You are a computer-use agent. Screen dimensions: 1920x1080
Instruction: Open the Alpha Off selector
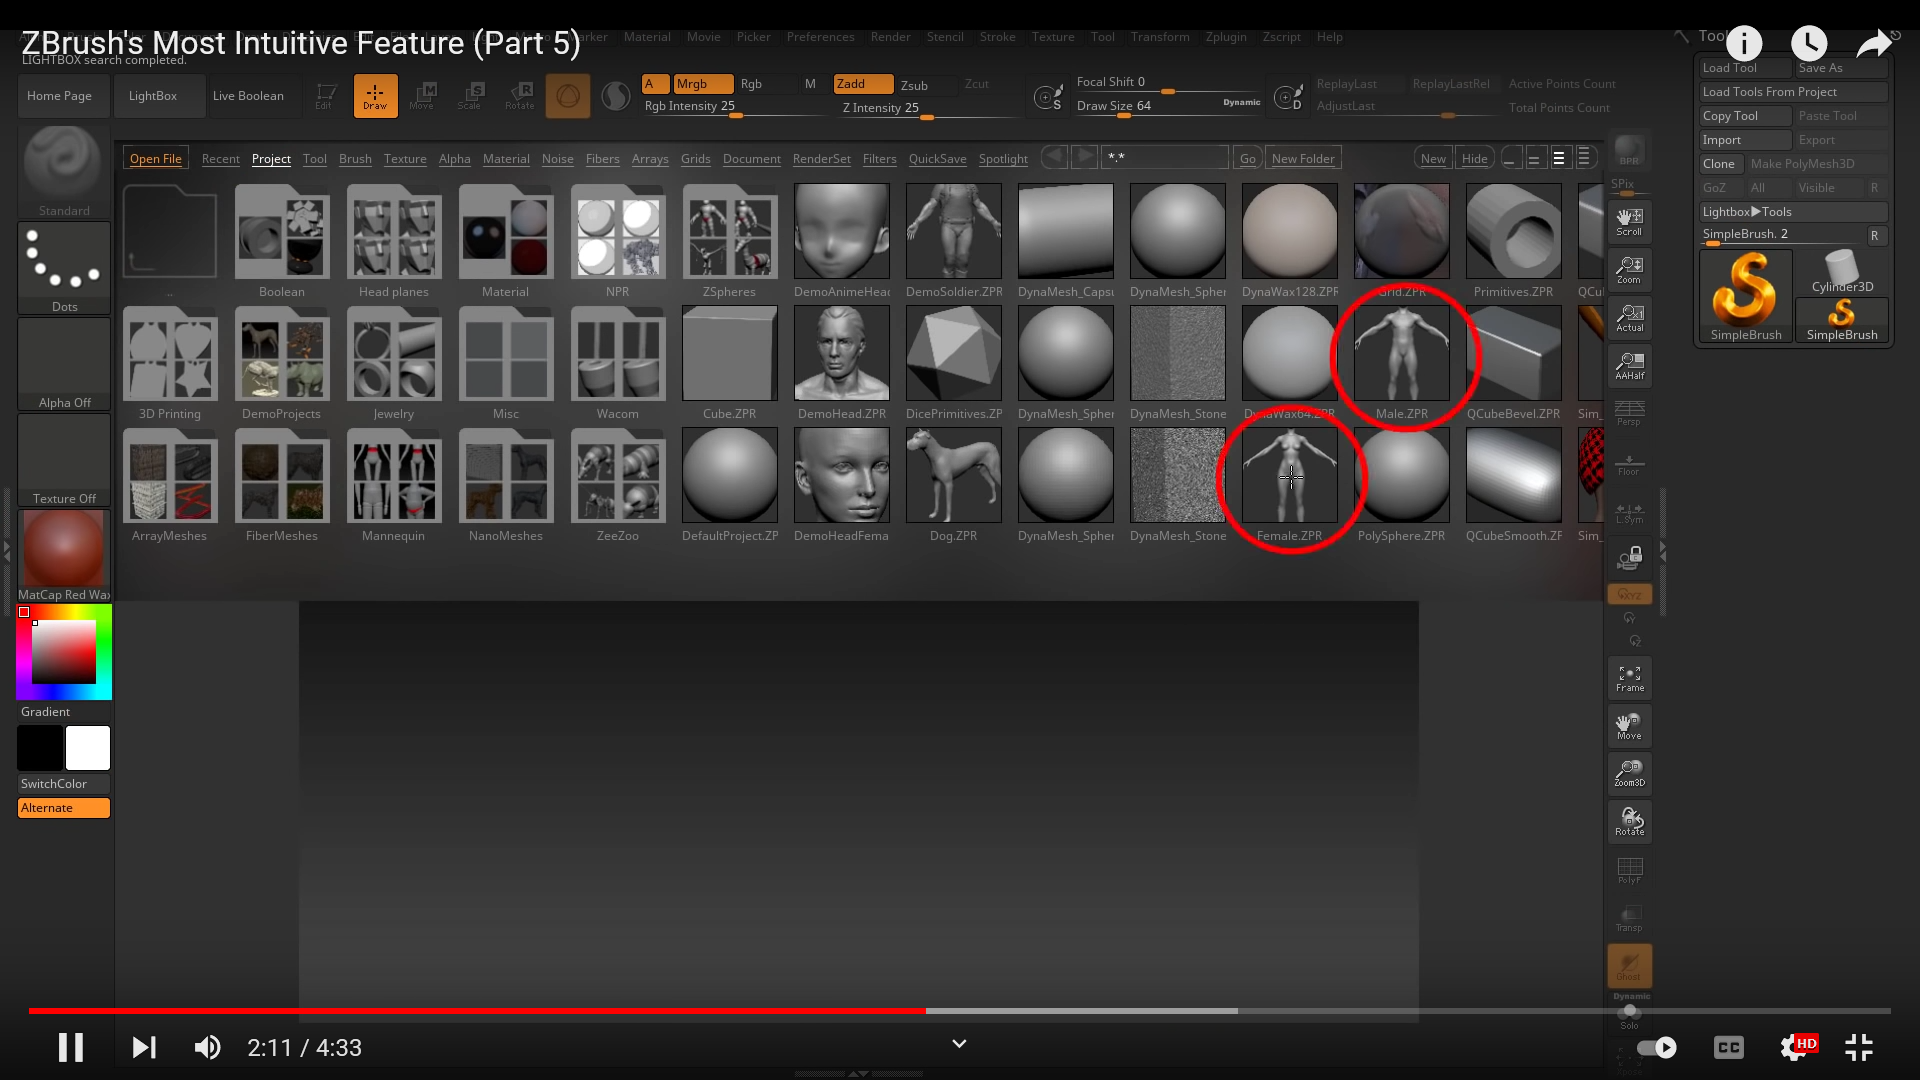(64, 363)
